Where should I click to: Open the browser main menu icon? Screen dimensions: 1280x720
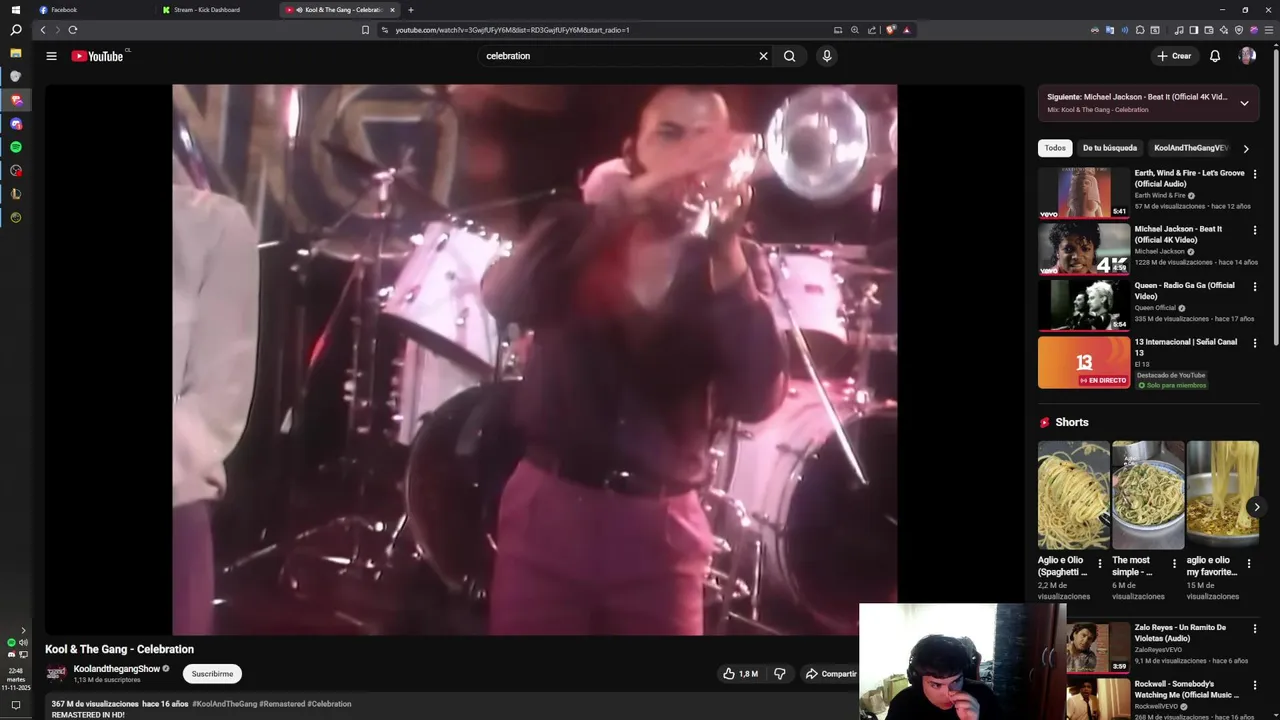1269,30
